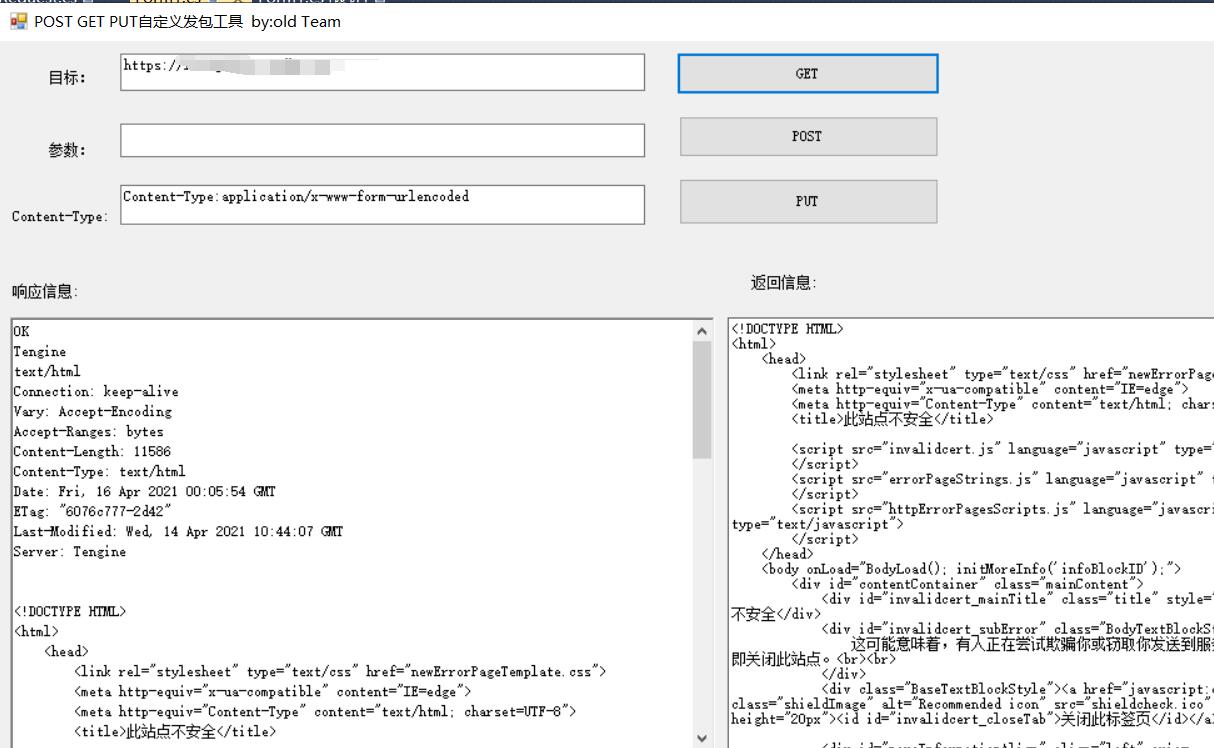This screenshot has height=748, width=1214.
Task: Click the invalidcert.js script line in return panel
Action: point(1002,449)
